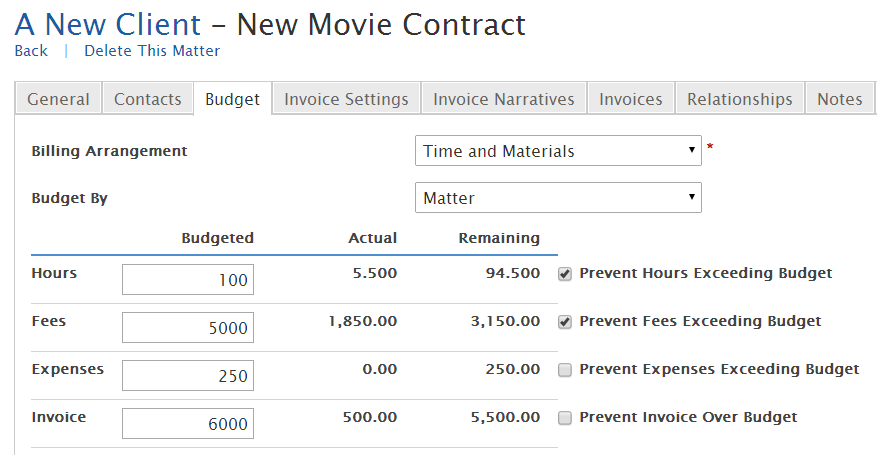877x455 pixels.
Task: Focus the budgeted Fees input field
Action: point(188,328)
